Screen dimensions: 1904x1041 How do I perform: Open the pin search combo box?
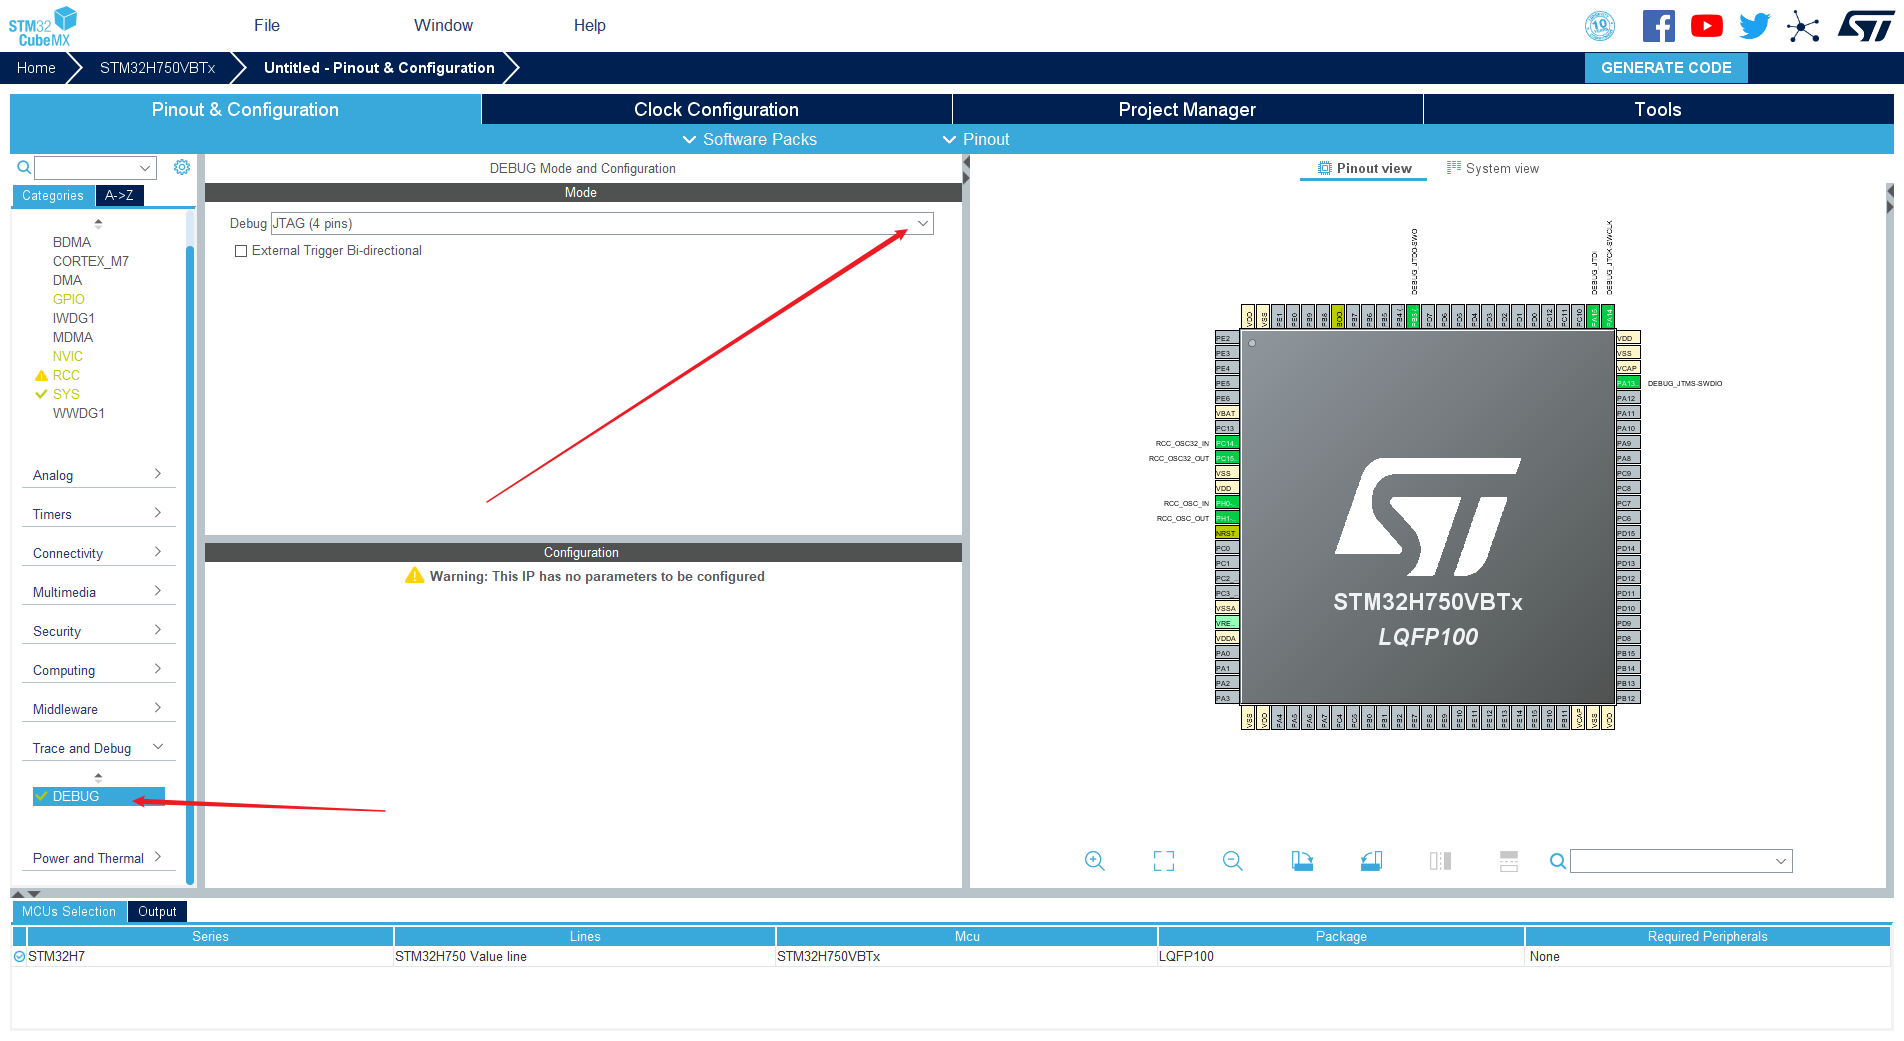pos(1681,861)
